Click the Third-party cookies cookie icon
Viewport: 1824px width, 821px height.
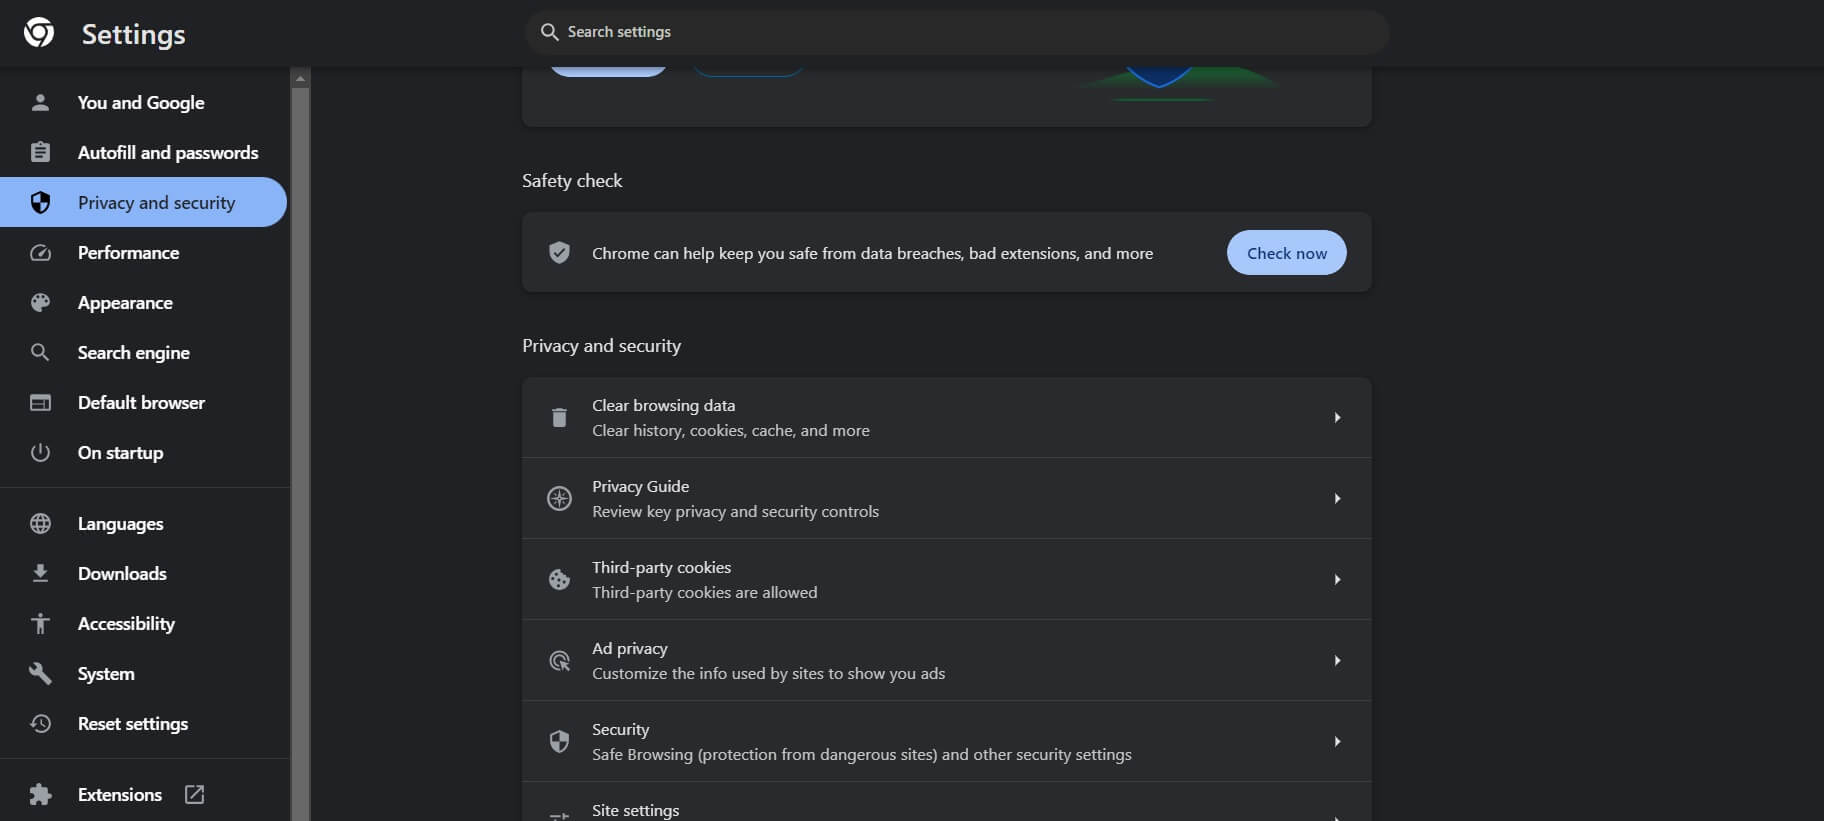pyautogui.click(x=559, y=579)
